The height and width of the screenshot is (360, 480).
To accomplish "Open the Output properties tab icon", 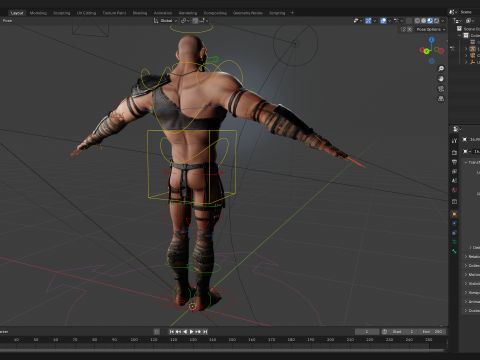I will click(454, 162).
